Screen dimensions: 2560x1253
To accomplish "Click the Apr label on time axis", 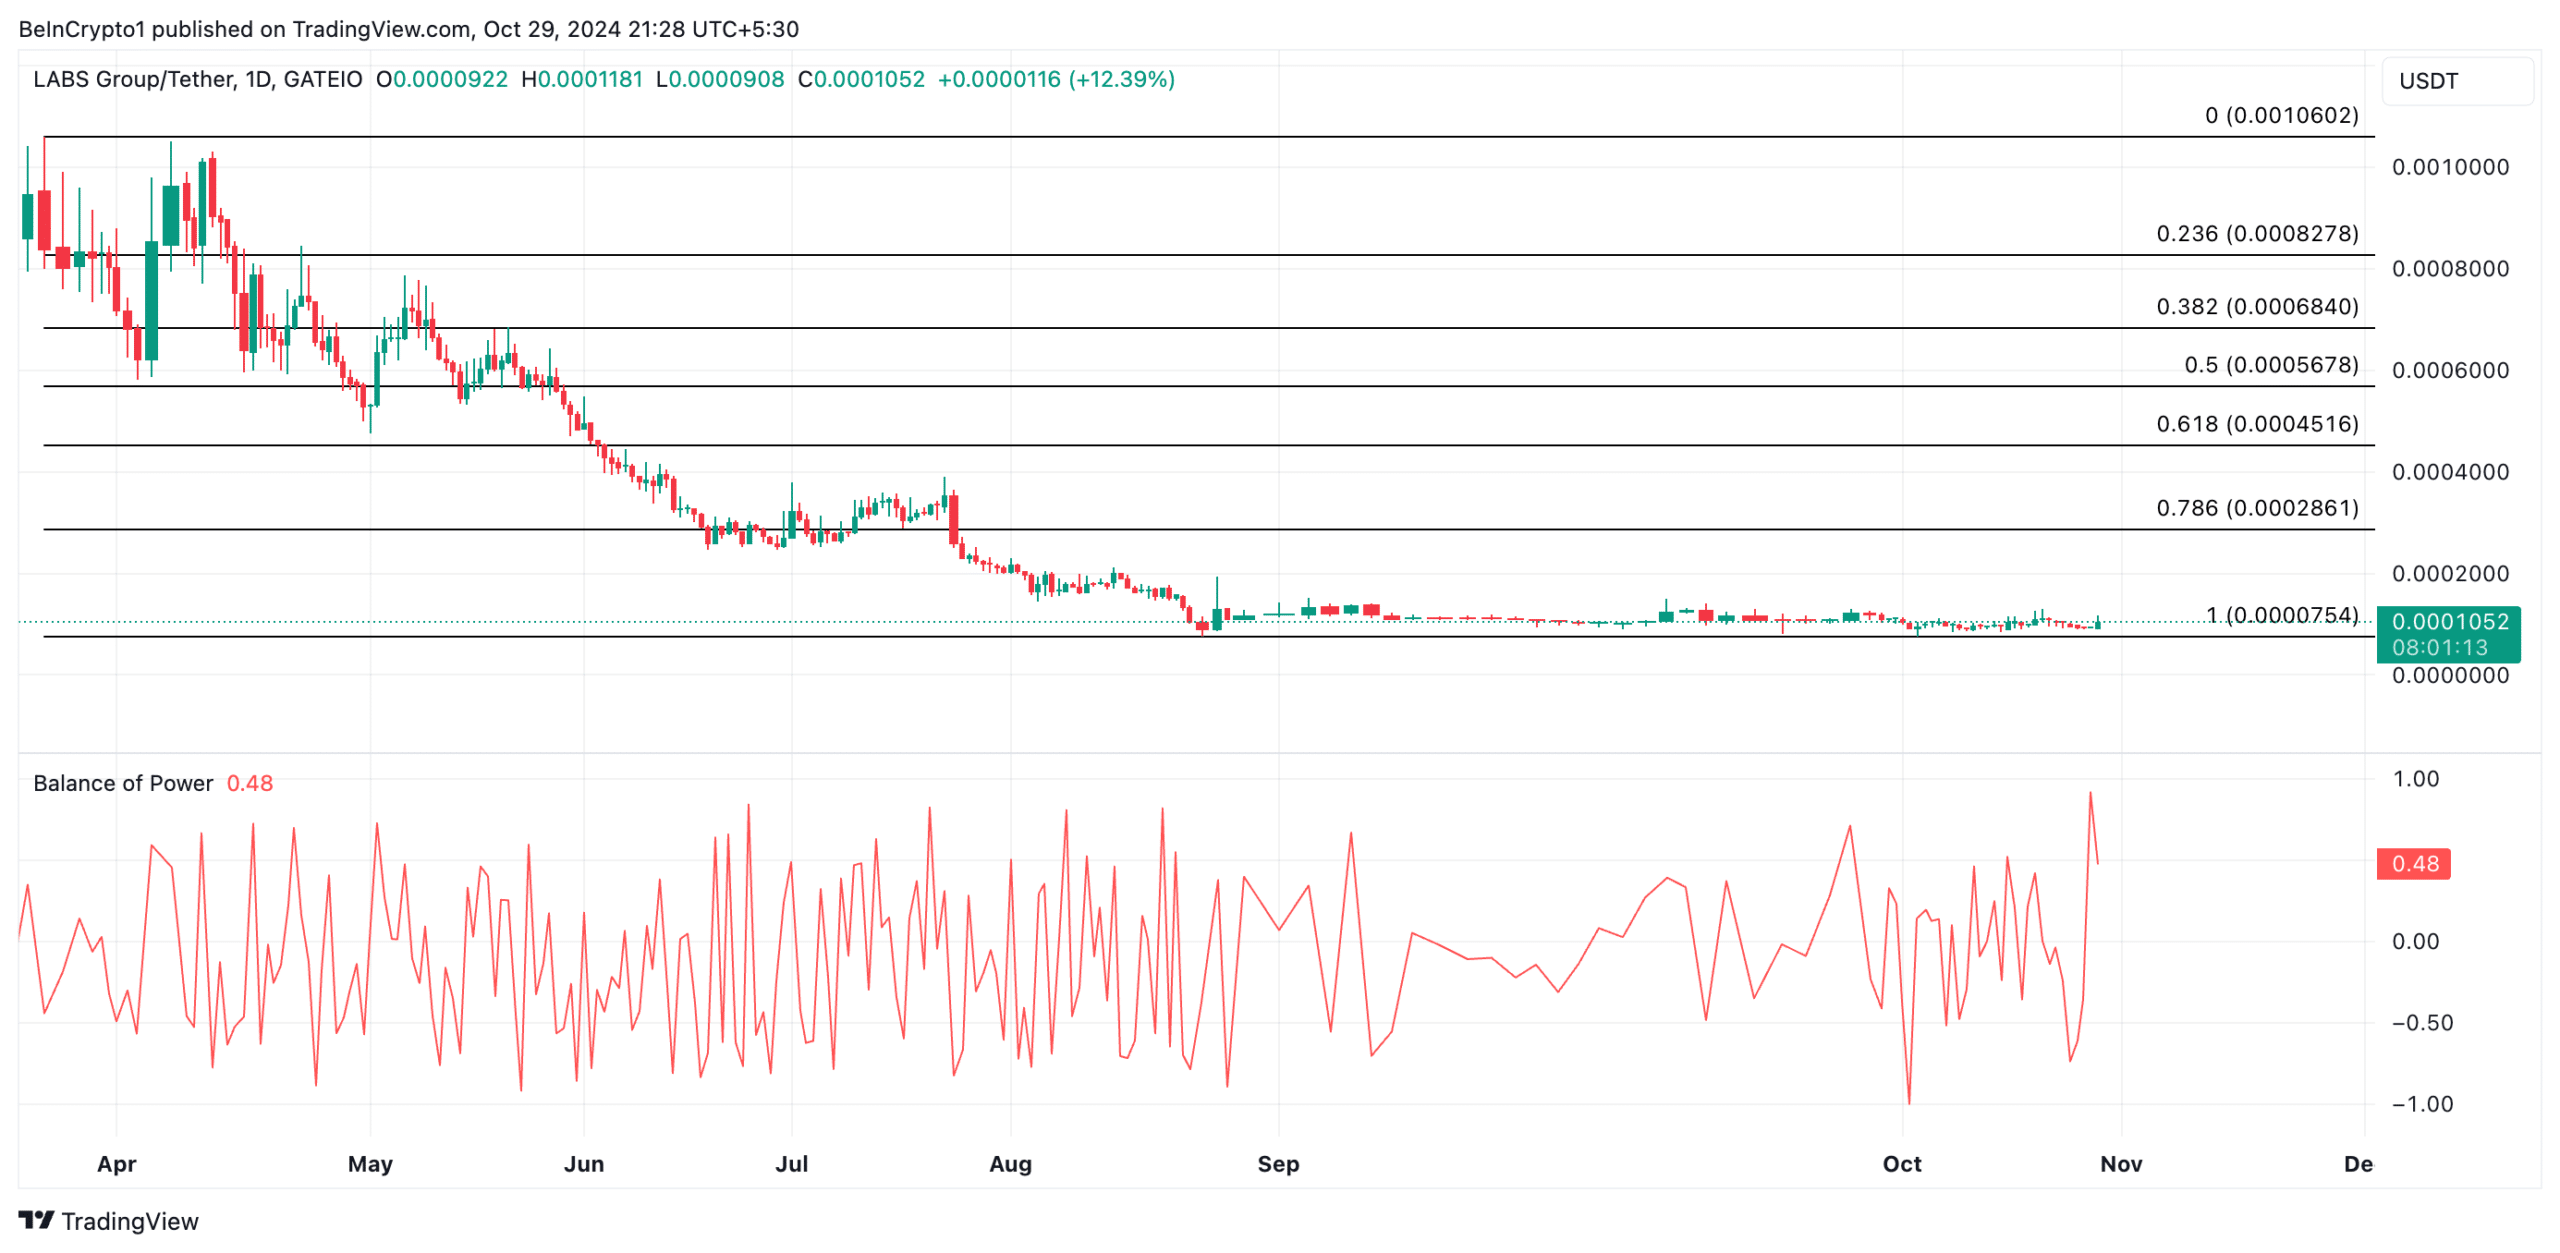I will (x=116, y=1163).
